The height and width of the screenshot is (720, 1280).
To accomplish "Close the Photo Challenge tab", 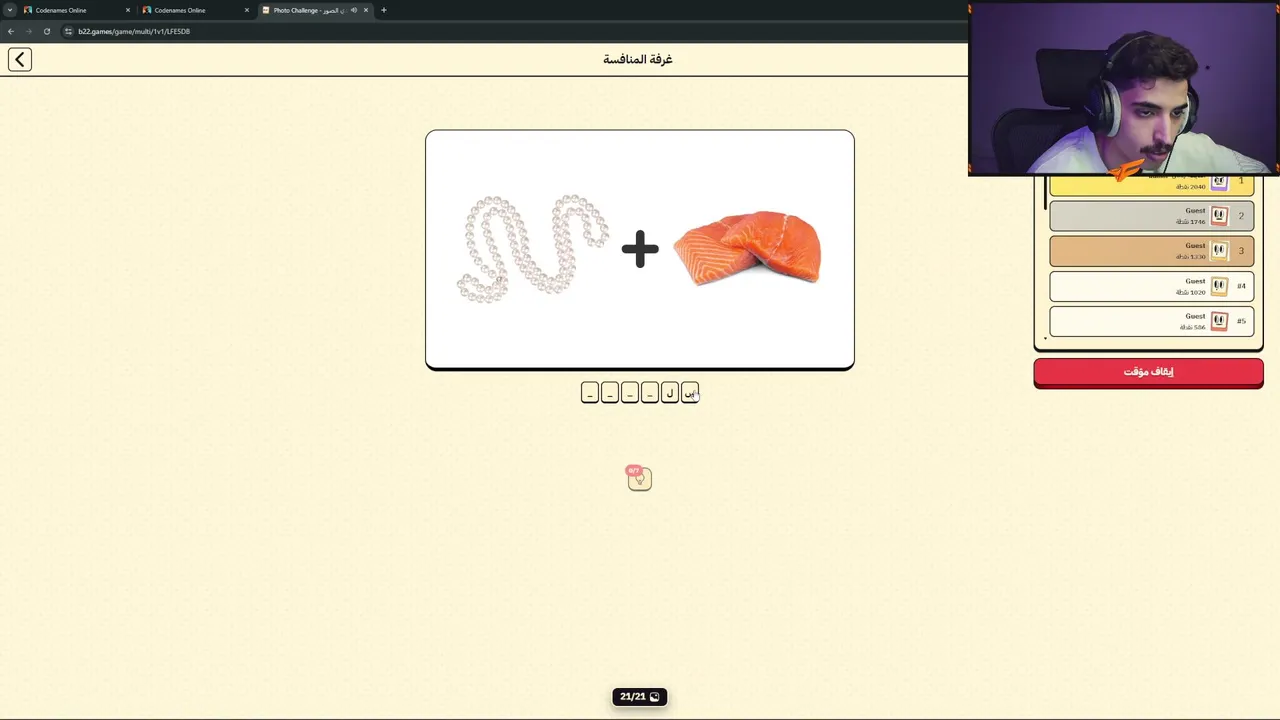I will click(366, 10).
